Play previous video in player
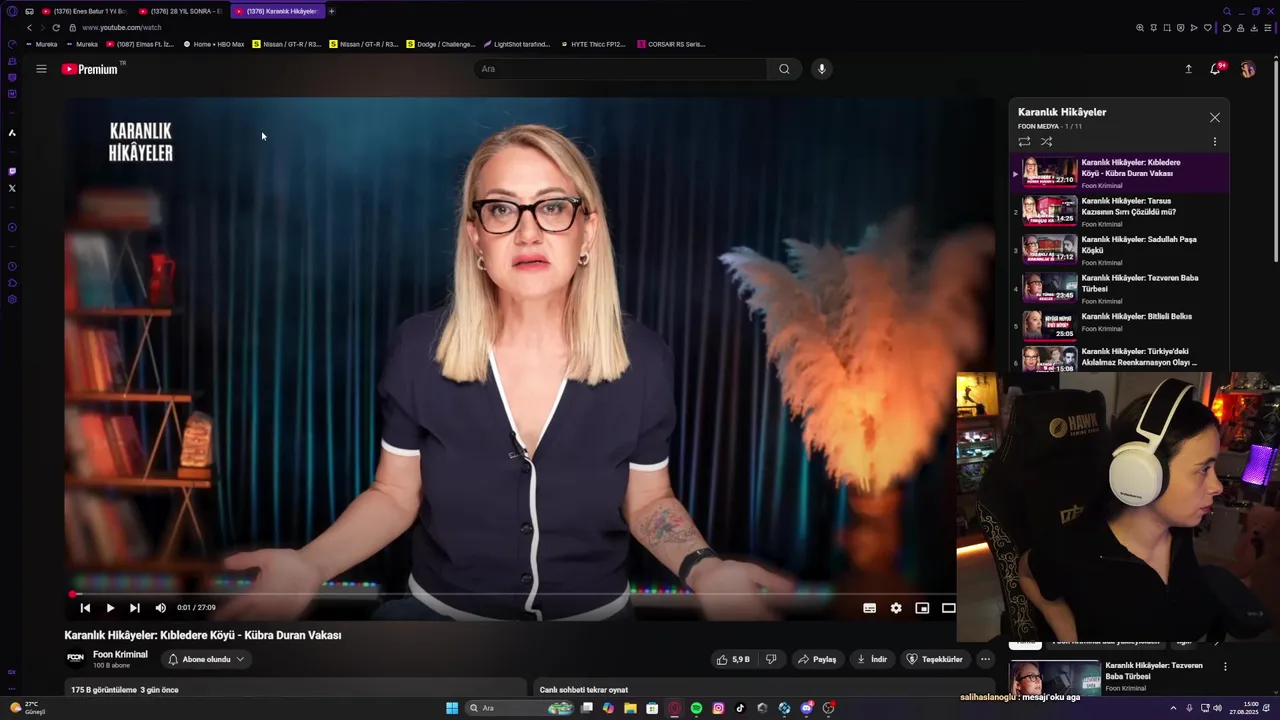Viewport: 1280px width, 720px height. click(x=85, y=608)
